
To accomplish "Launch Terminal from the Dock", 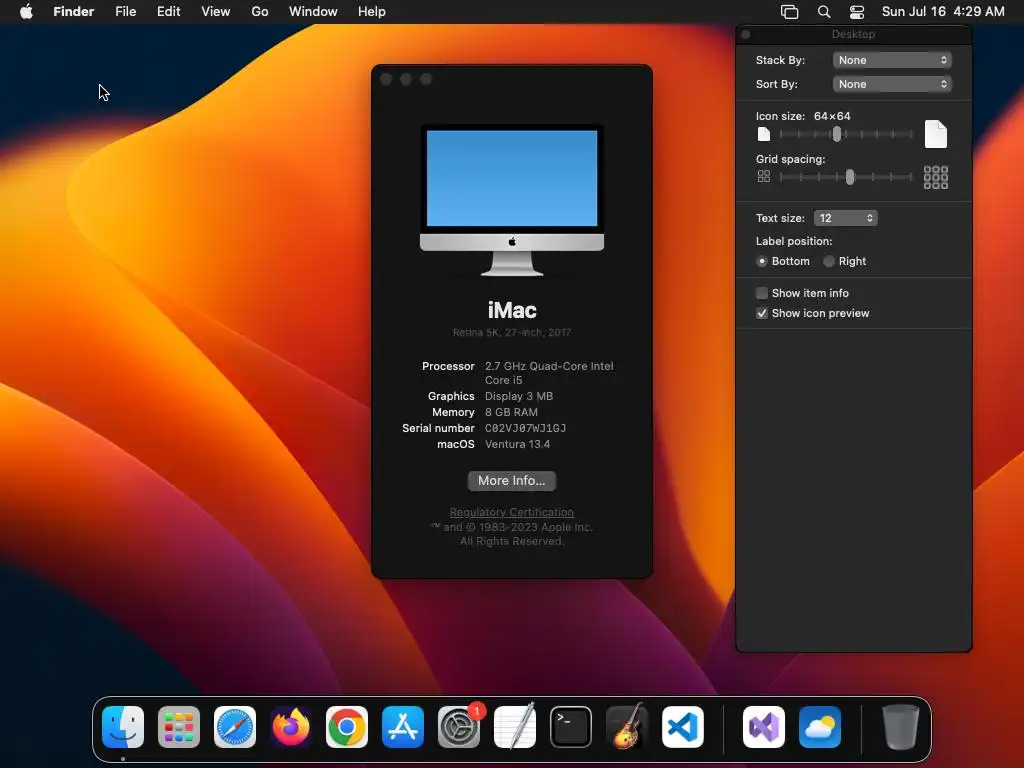I will pyautogui.click(x=571, y=727).
